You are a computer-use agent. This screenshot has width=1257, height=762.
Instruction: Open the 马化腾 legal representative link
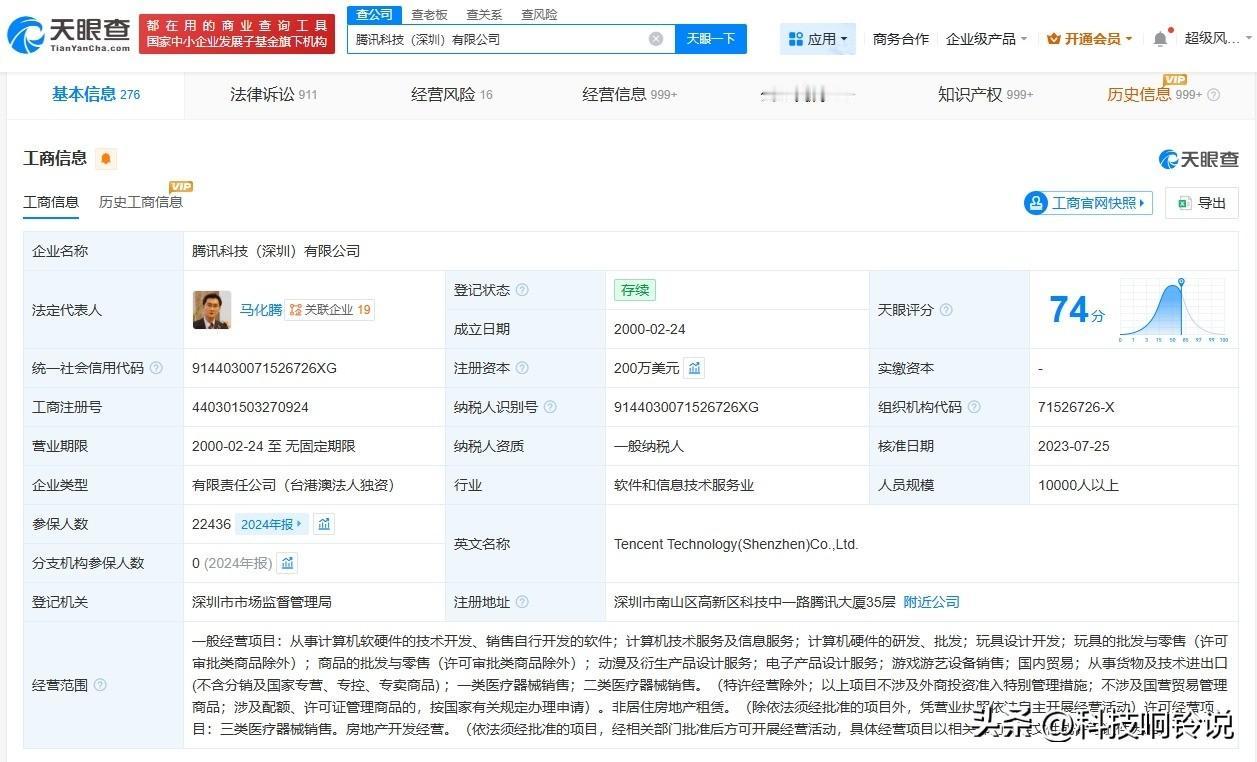click(x=260, y=310)
